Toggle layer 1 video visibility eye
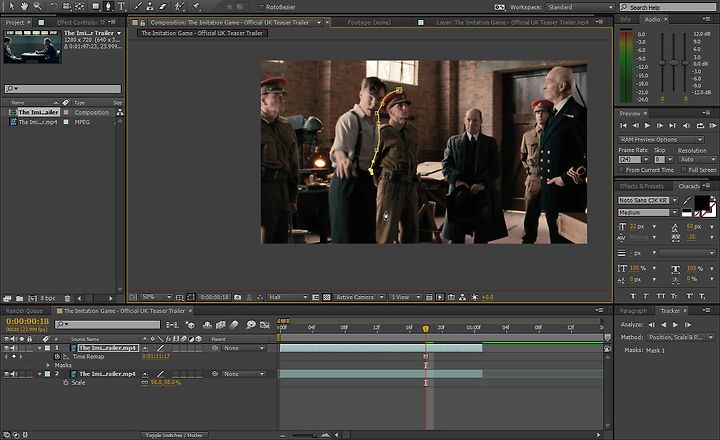 6,348
